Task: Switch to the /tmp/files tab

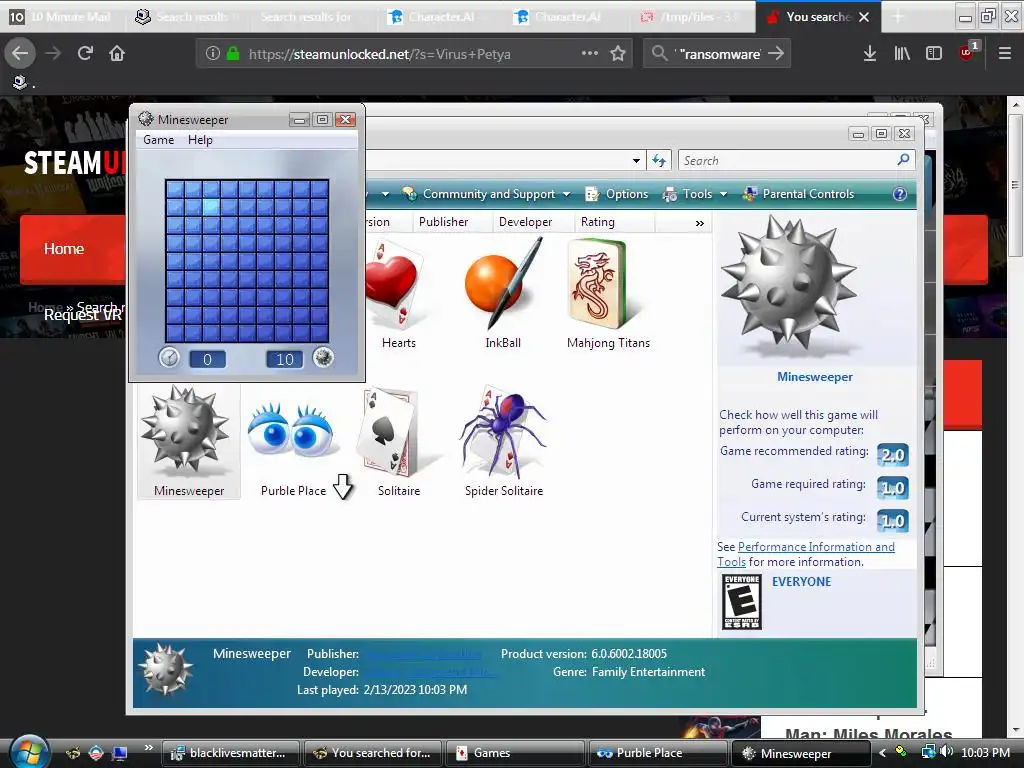Action: (x=692, y=17)
